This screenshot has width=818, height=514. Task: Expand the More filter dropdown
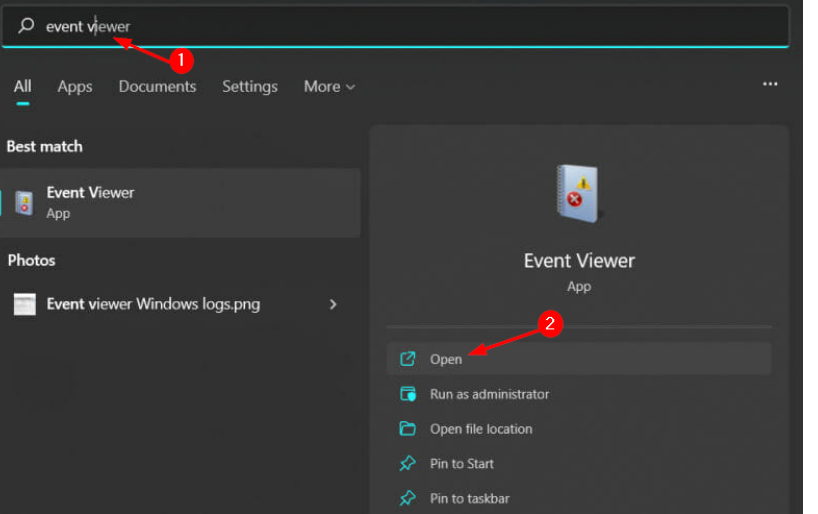pyautogui.click(x=329, y=87)
